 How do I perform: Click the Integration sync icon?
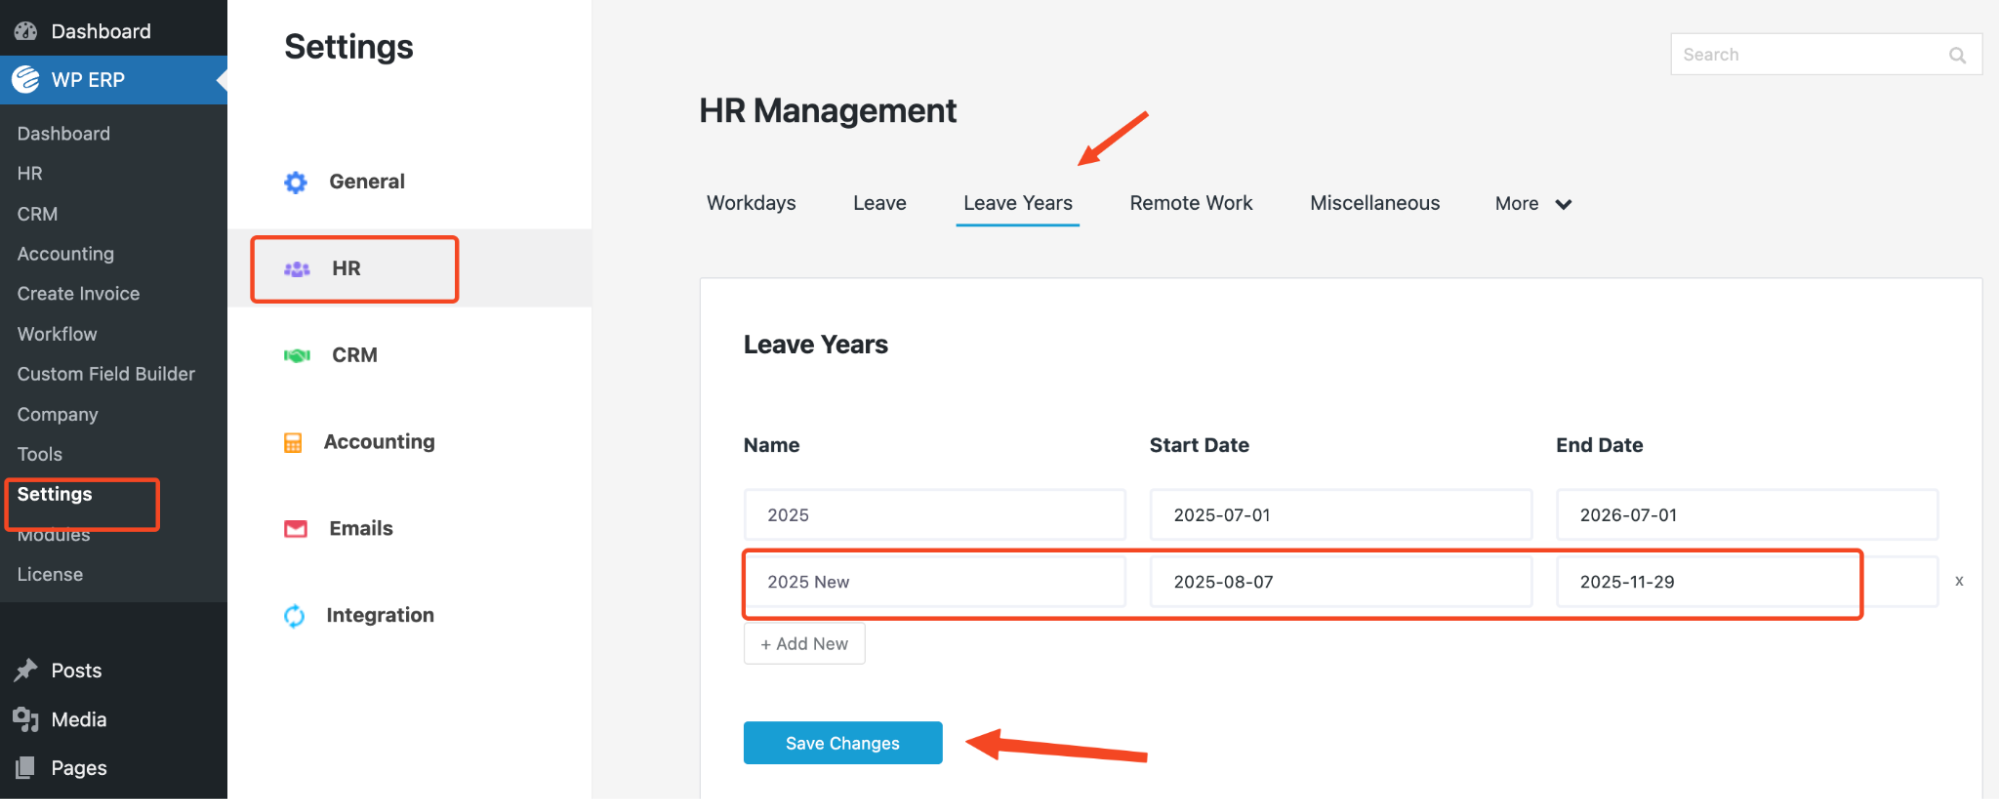click(294, 616)
